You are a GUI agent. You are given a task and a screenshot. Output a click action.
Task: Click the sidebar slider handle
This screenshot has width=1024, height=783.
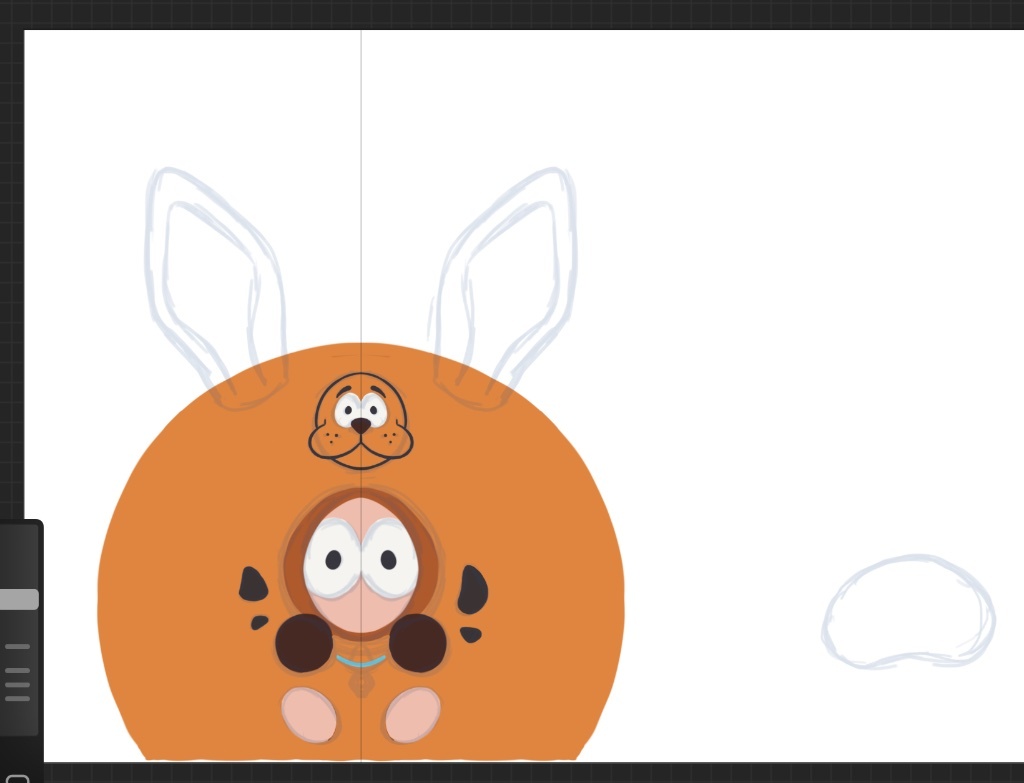click(x=19, y=599)
